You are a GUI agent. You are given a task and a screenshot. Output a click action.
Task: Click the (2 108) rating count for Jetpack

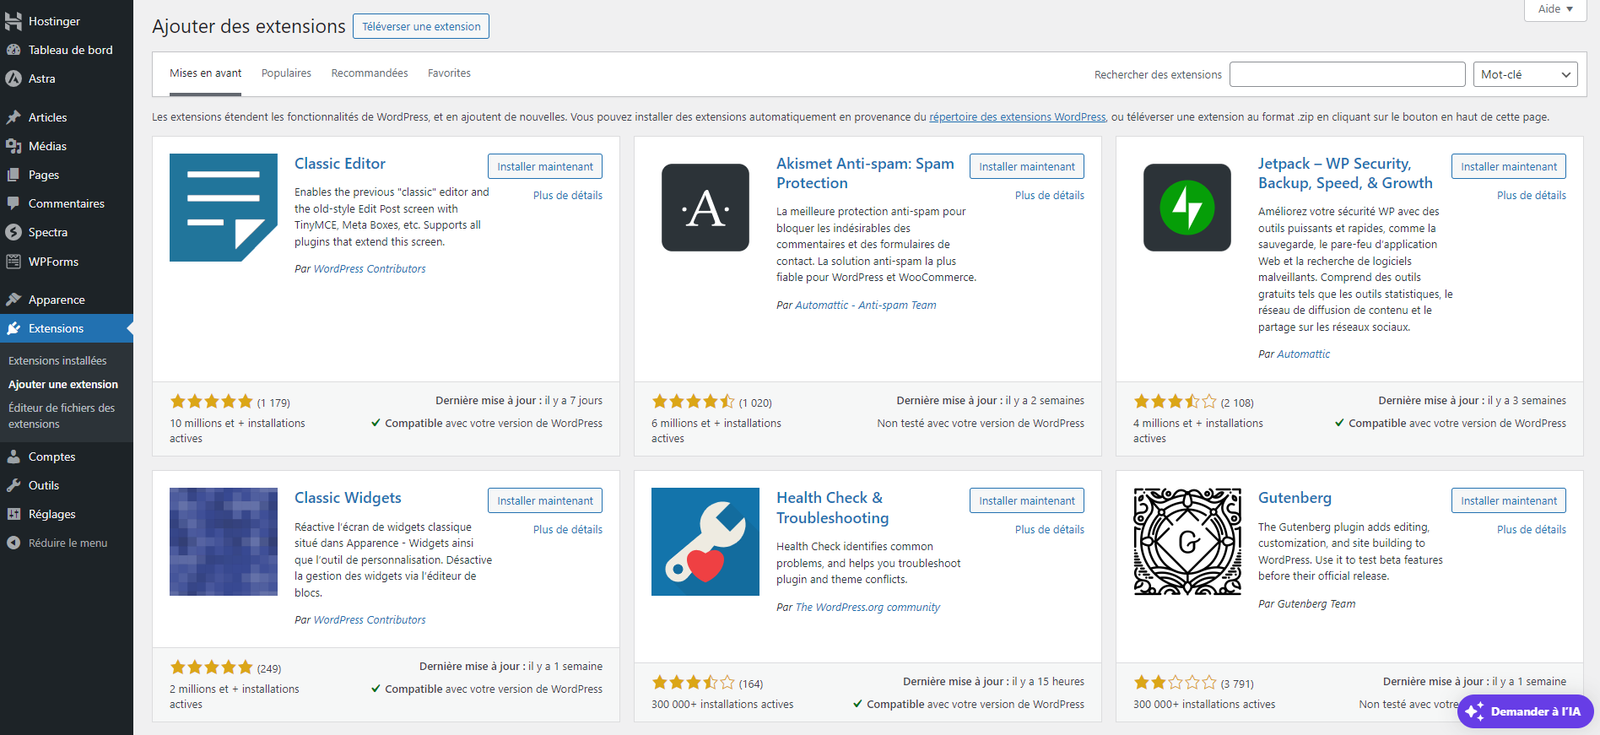(x=1237, y=403)
